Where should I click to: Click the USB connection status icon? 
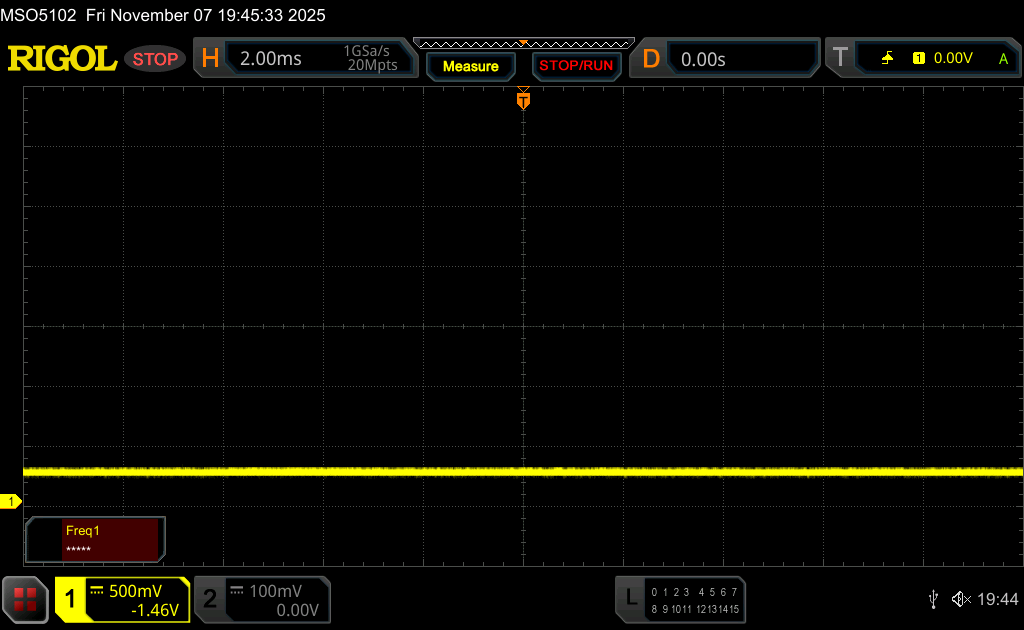(933, 599)
